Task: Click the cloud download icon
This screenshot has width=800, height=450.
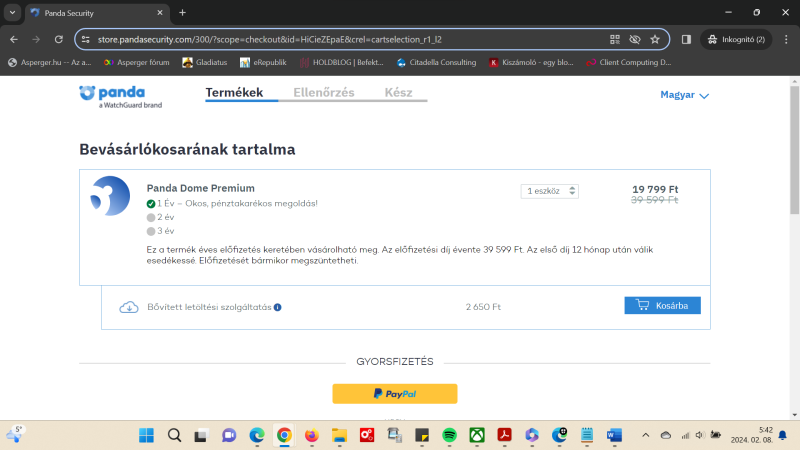Action: (x=129, y=307)
